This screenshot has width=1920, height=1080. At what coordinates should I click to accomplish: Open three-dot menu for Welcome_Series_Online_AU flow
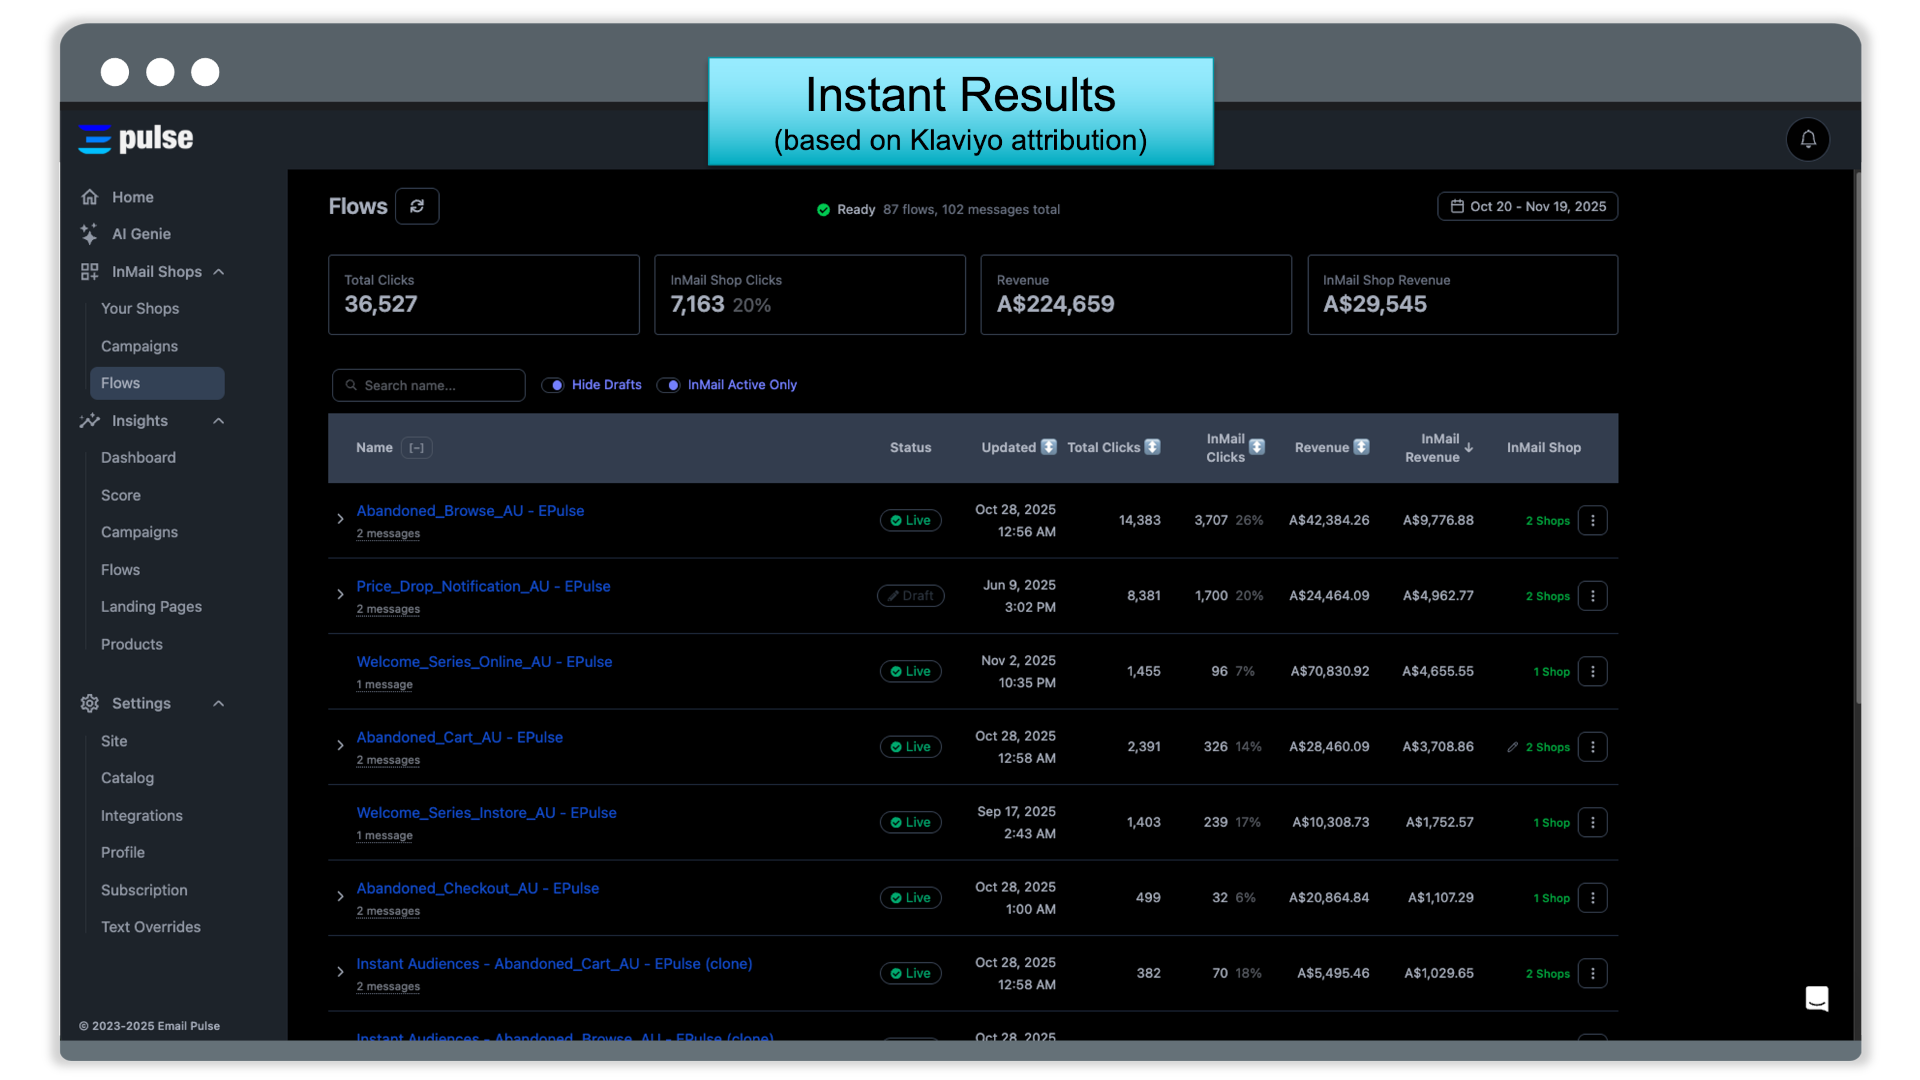pos(1592,671)
